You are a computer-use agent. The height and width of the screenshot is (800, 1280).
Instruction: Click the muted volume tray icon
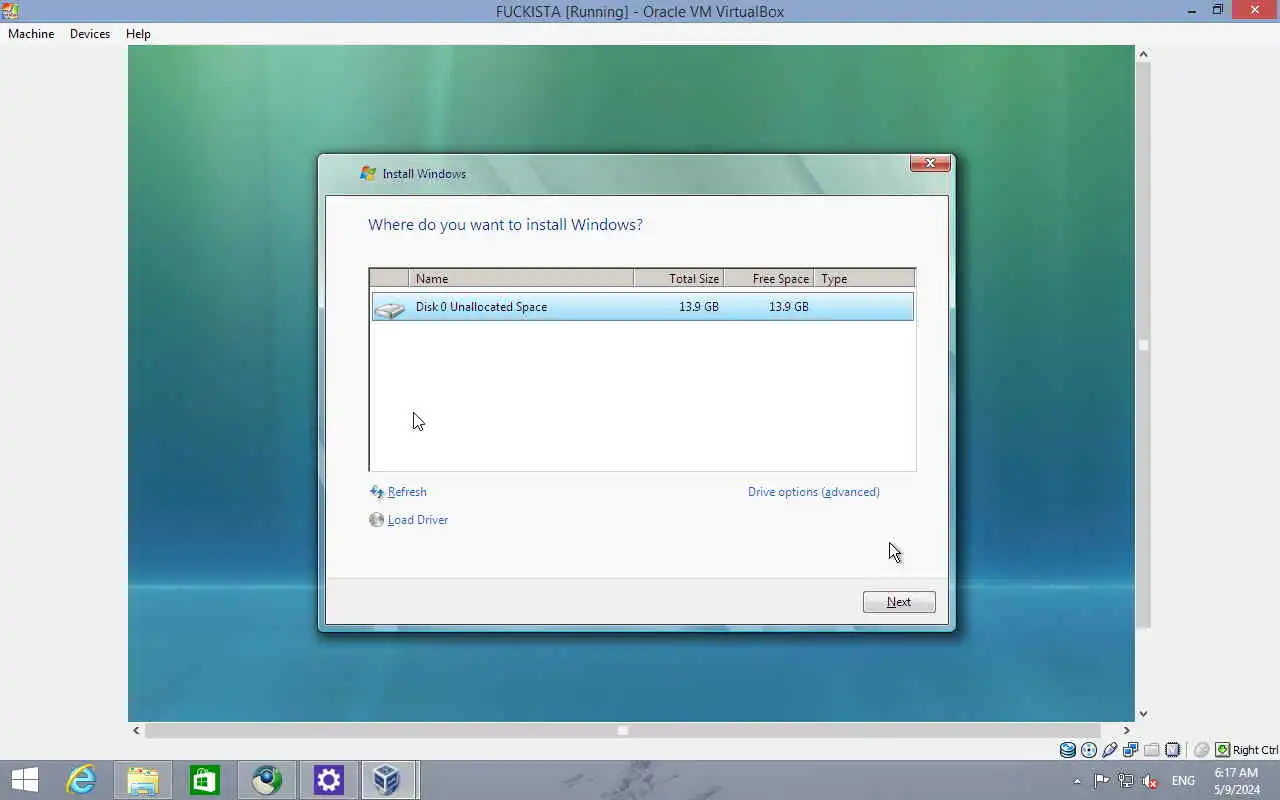pyautogui.click(x=1150, y=781)
